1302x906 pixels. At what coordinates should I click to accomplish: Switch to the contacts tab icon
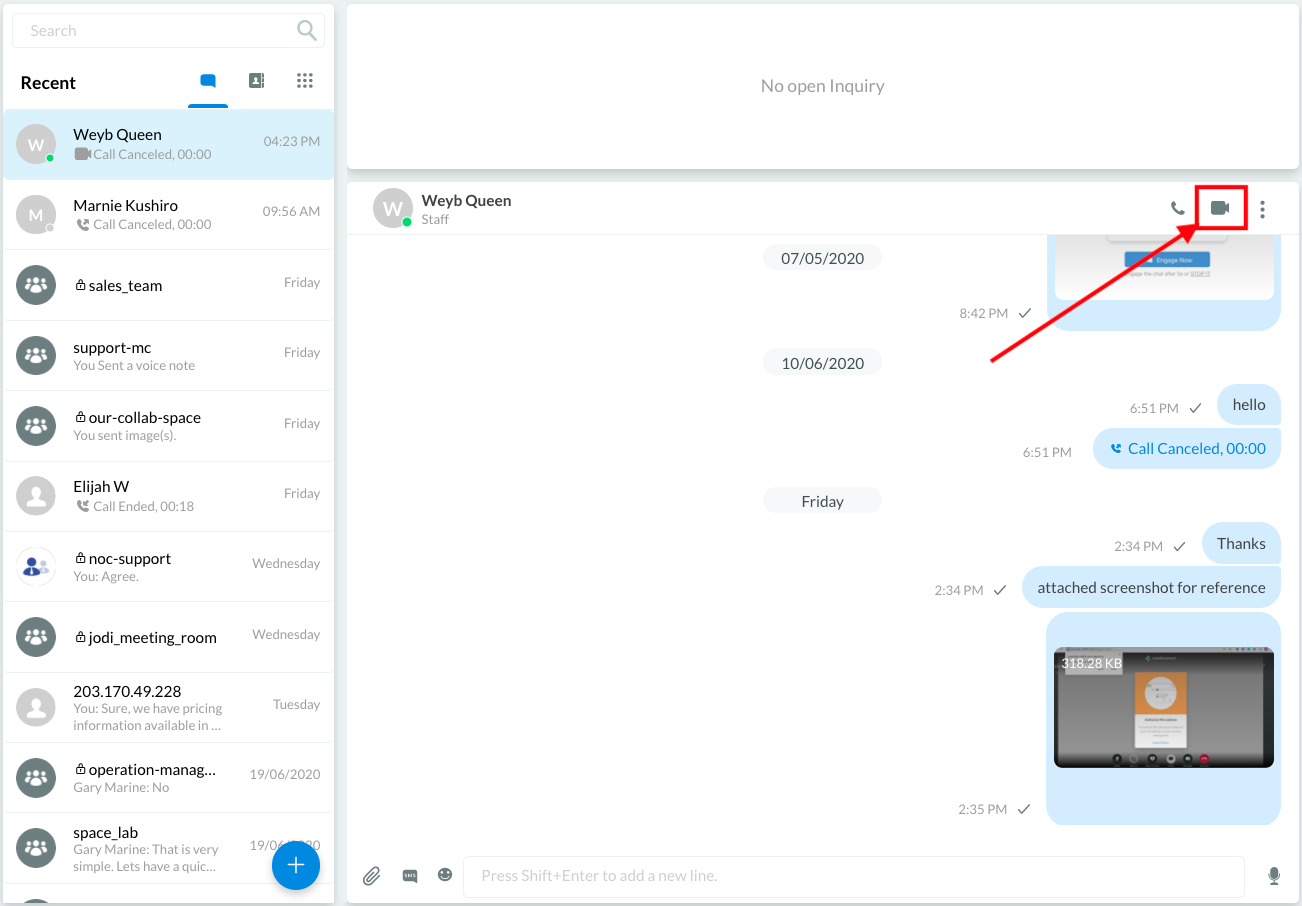[257, 81]
